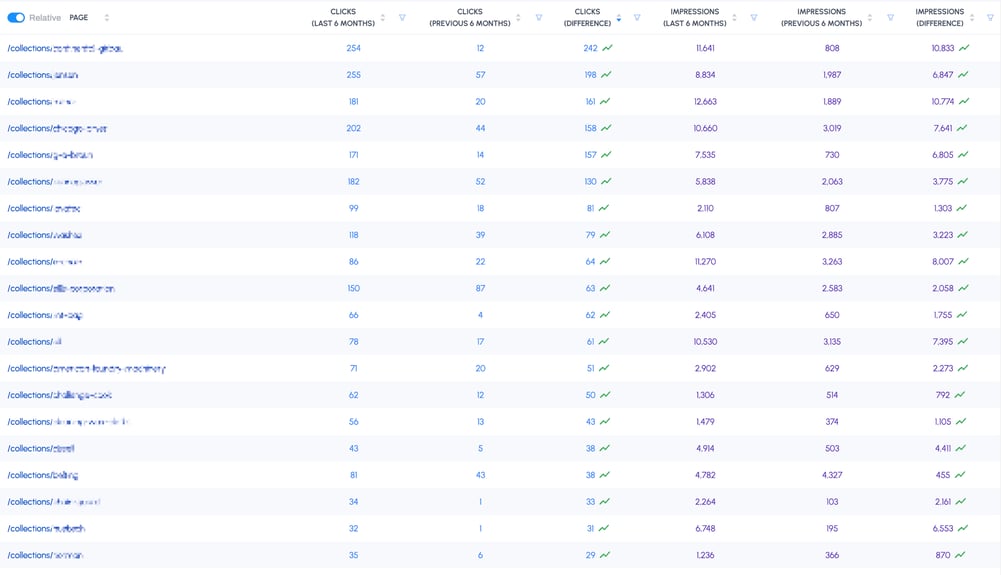Click the IMPRESSIONS (LAST 6 MONTHS) header text
The image size is (1001, 575).
point(695,17)
